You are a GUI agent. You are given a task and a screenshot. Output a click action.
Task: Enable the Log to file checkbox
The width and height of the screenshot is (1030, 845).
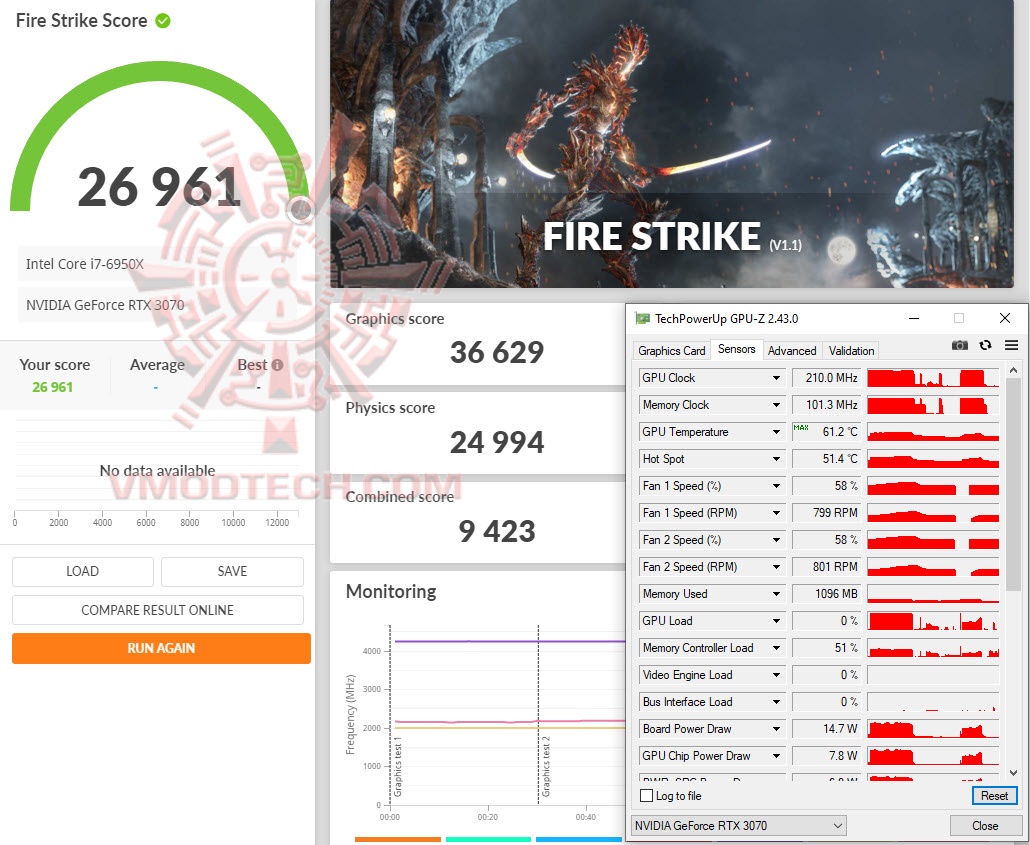click(646, 796)
